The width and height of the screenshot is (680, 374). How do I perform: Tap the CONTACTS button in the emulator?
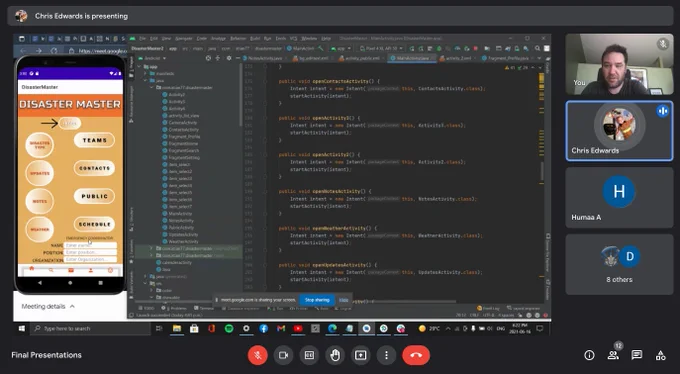95,168
